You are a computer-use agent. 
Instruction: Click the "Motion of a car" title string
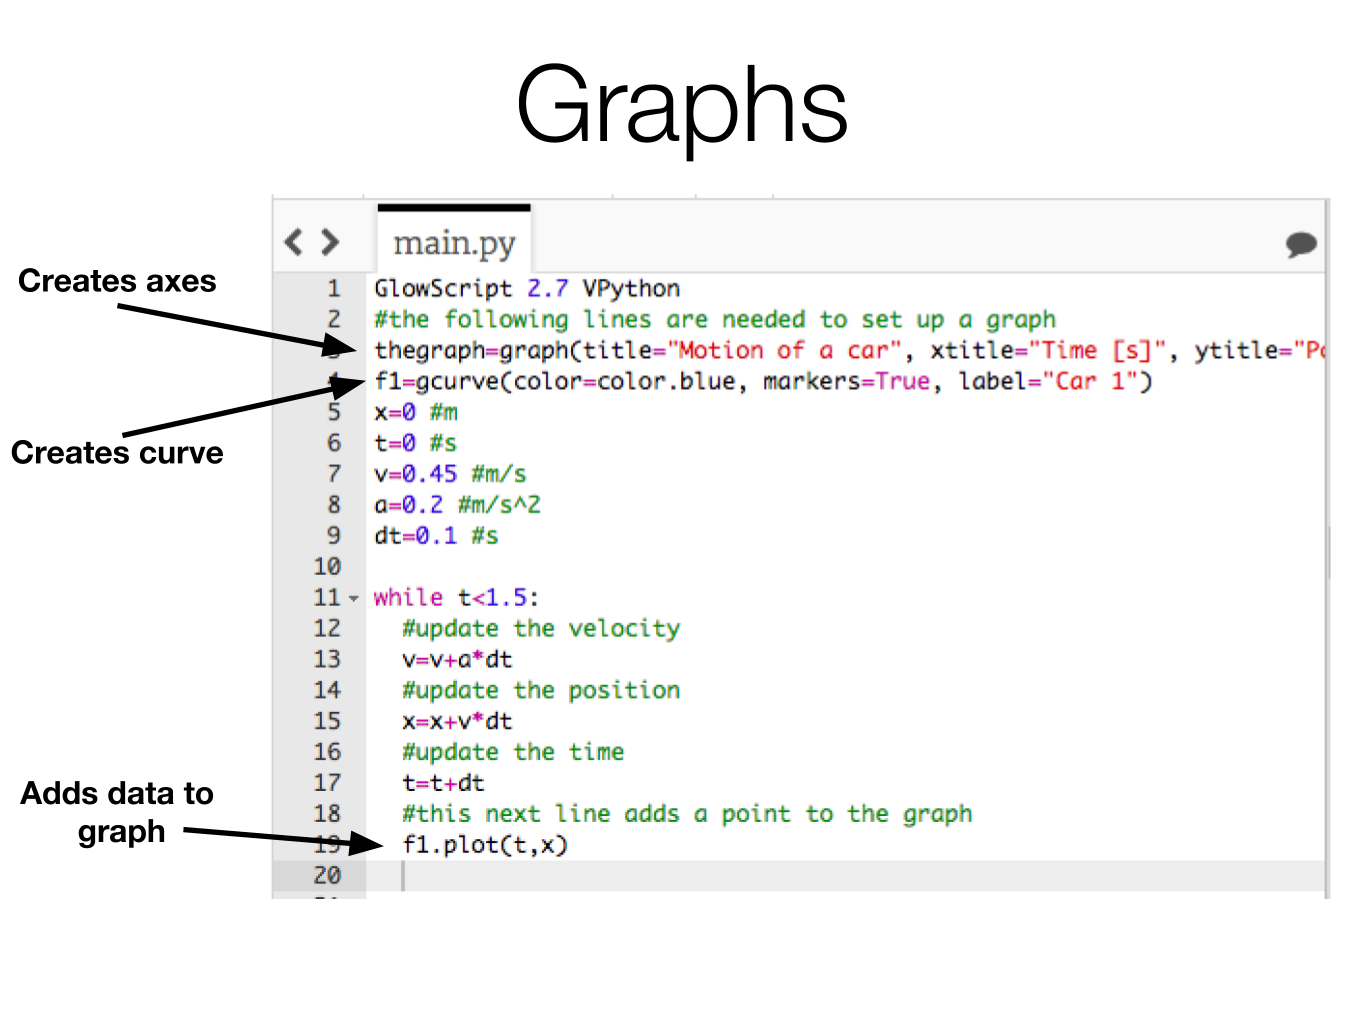[785, 351]
